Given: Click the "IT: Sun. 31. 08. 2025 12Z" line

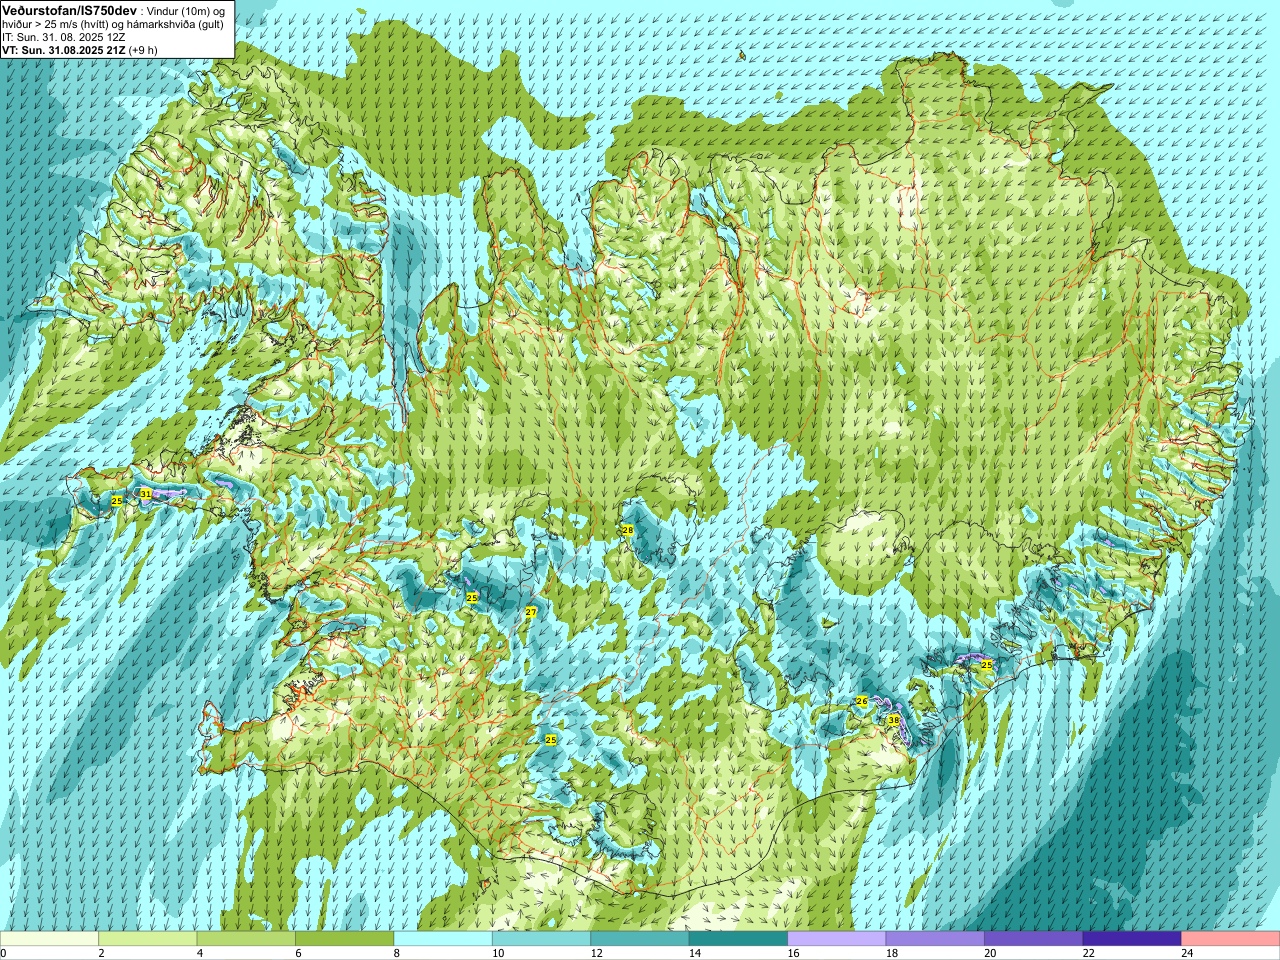Looking at the screenshot, I should pyautogui.click(x=63, y=37).
